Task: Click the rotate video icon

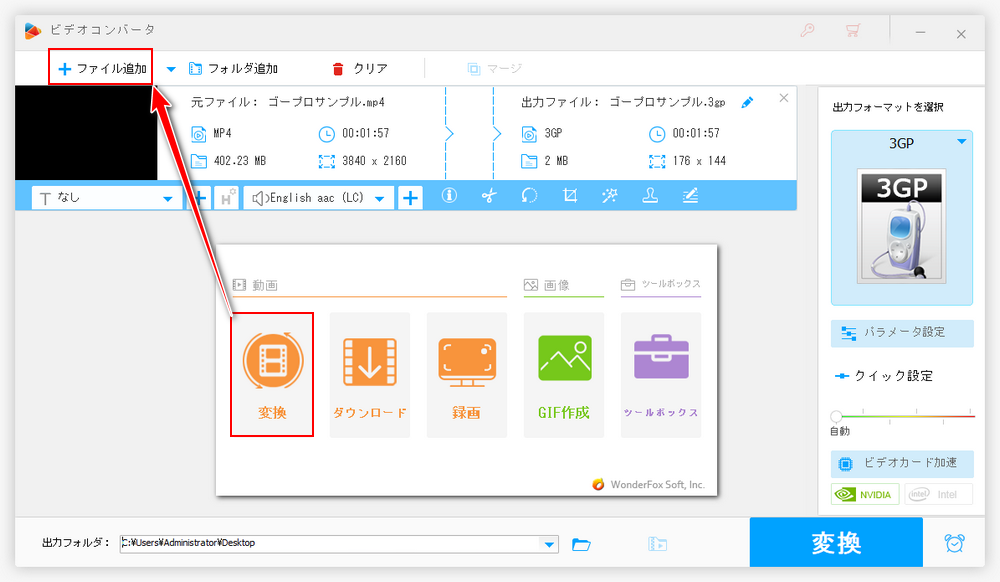Action: tap(529, 197)
